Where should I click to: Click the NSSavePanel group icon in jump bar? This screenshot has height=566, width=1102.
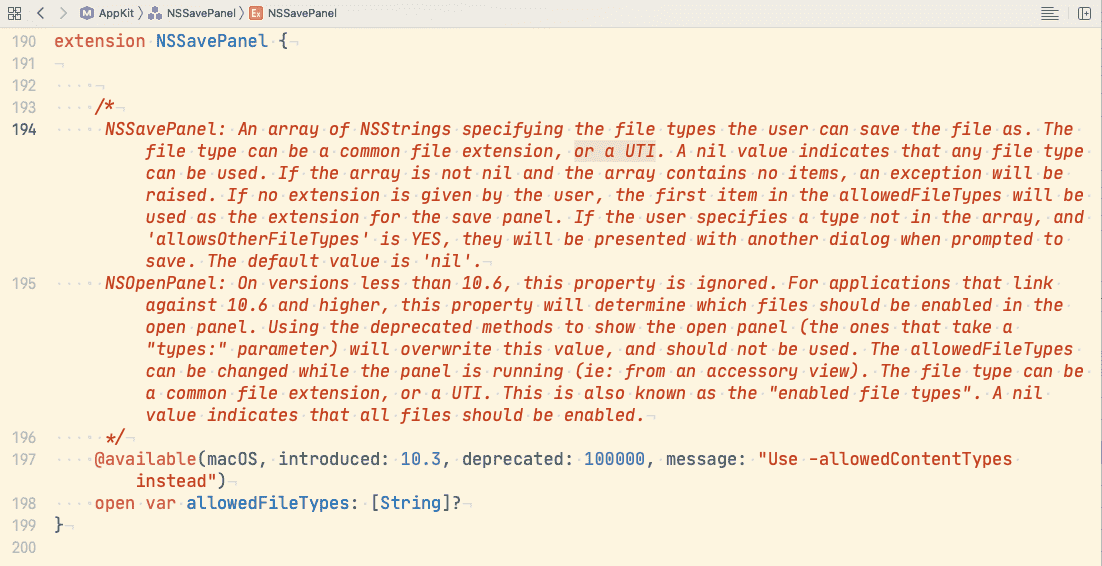pos(155,13)
